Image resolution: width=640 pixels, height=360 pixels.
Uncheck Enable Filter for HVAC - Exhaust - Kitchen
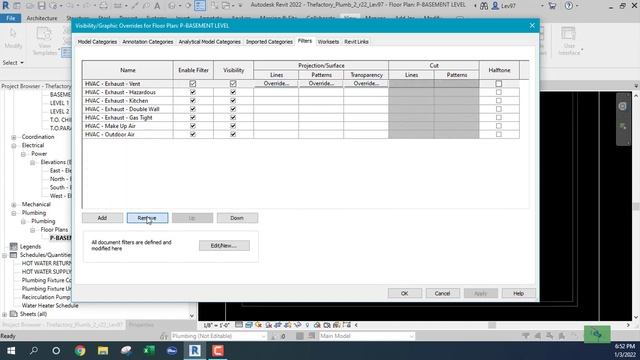[193, 101]
